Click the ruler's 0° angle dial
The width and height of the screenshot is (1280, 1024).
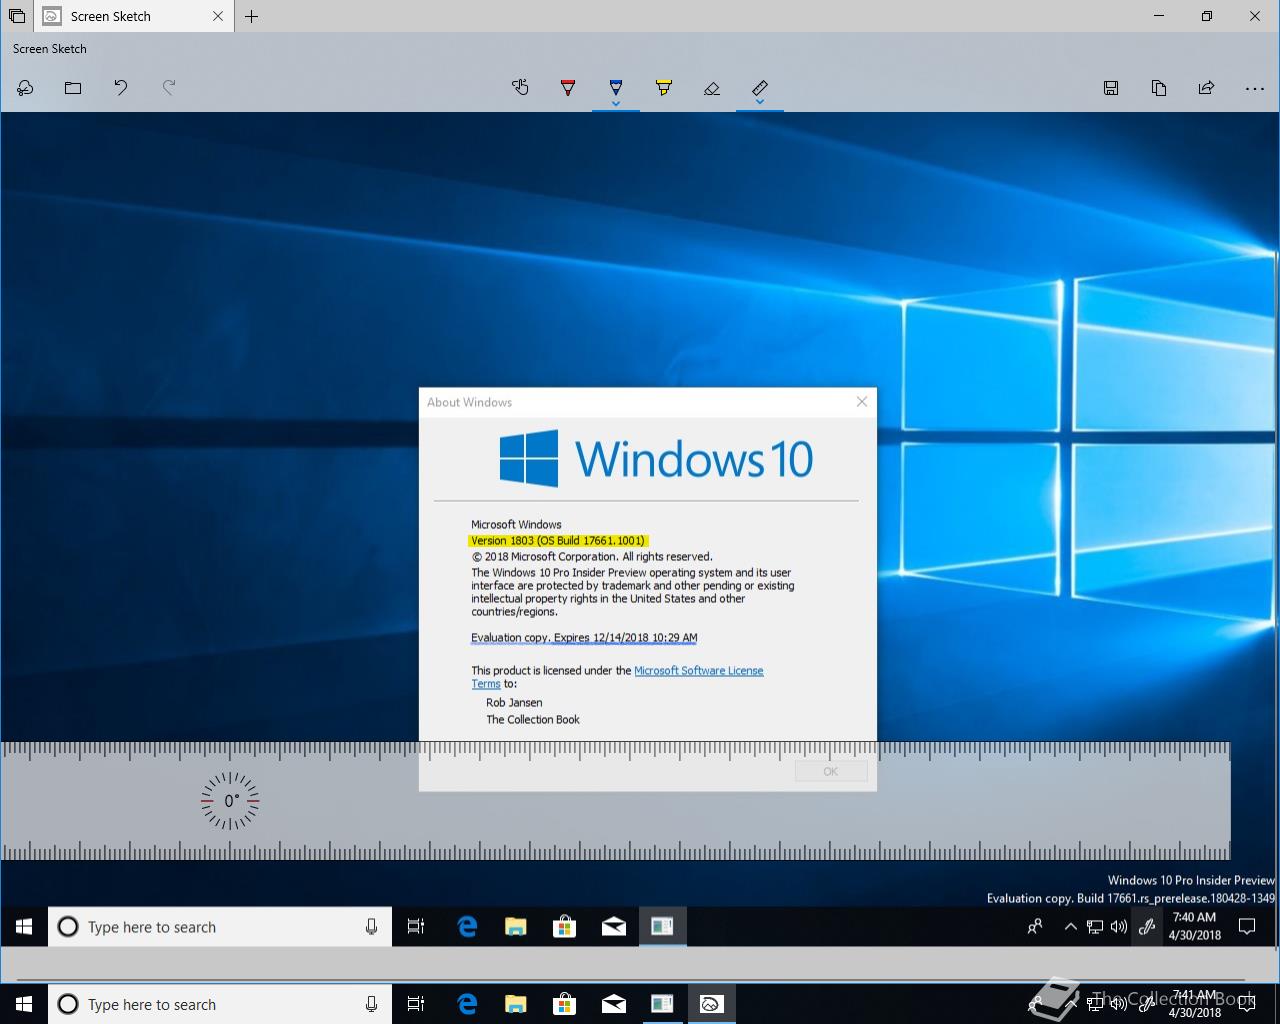(230, 801)
